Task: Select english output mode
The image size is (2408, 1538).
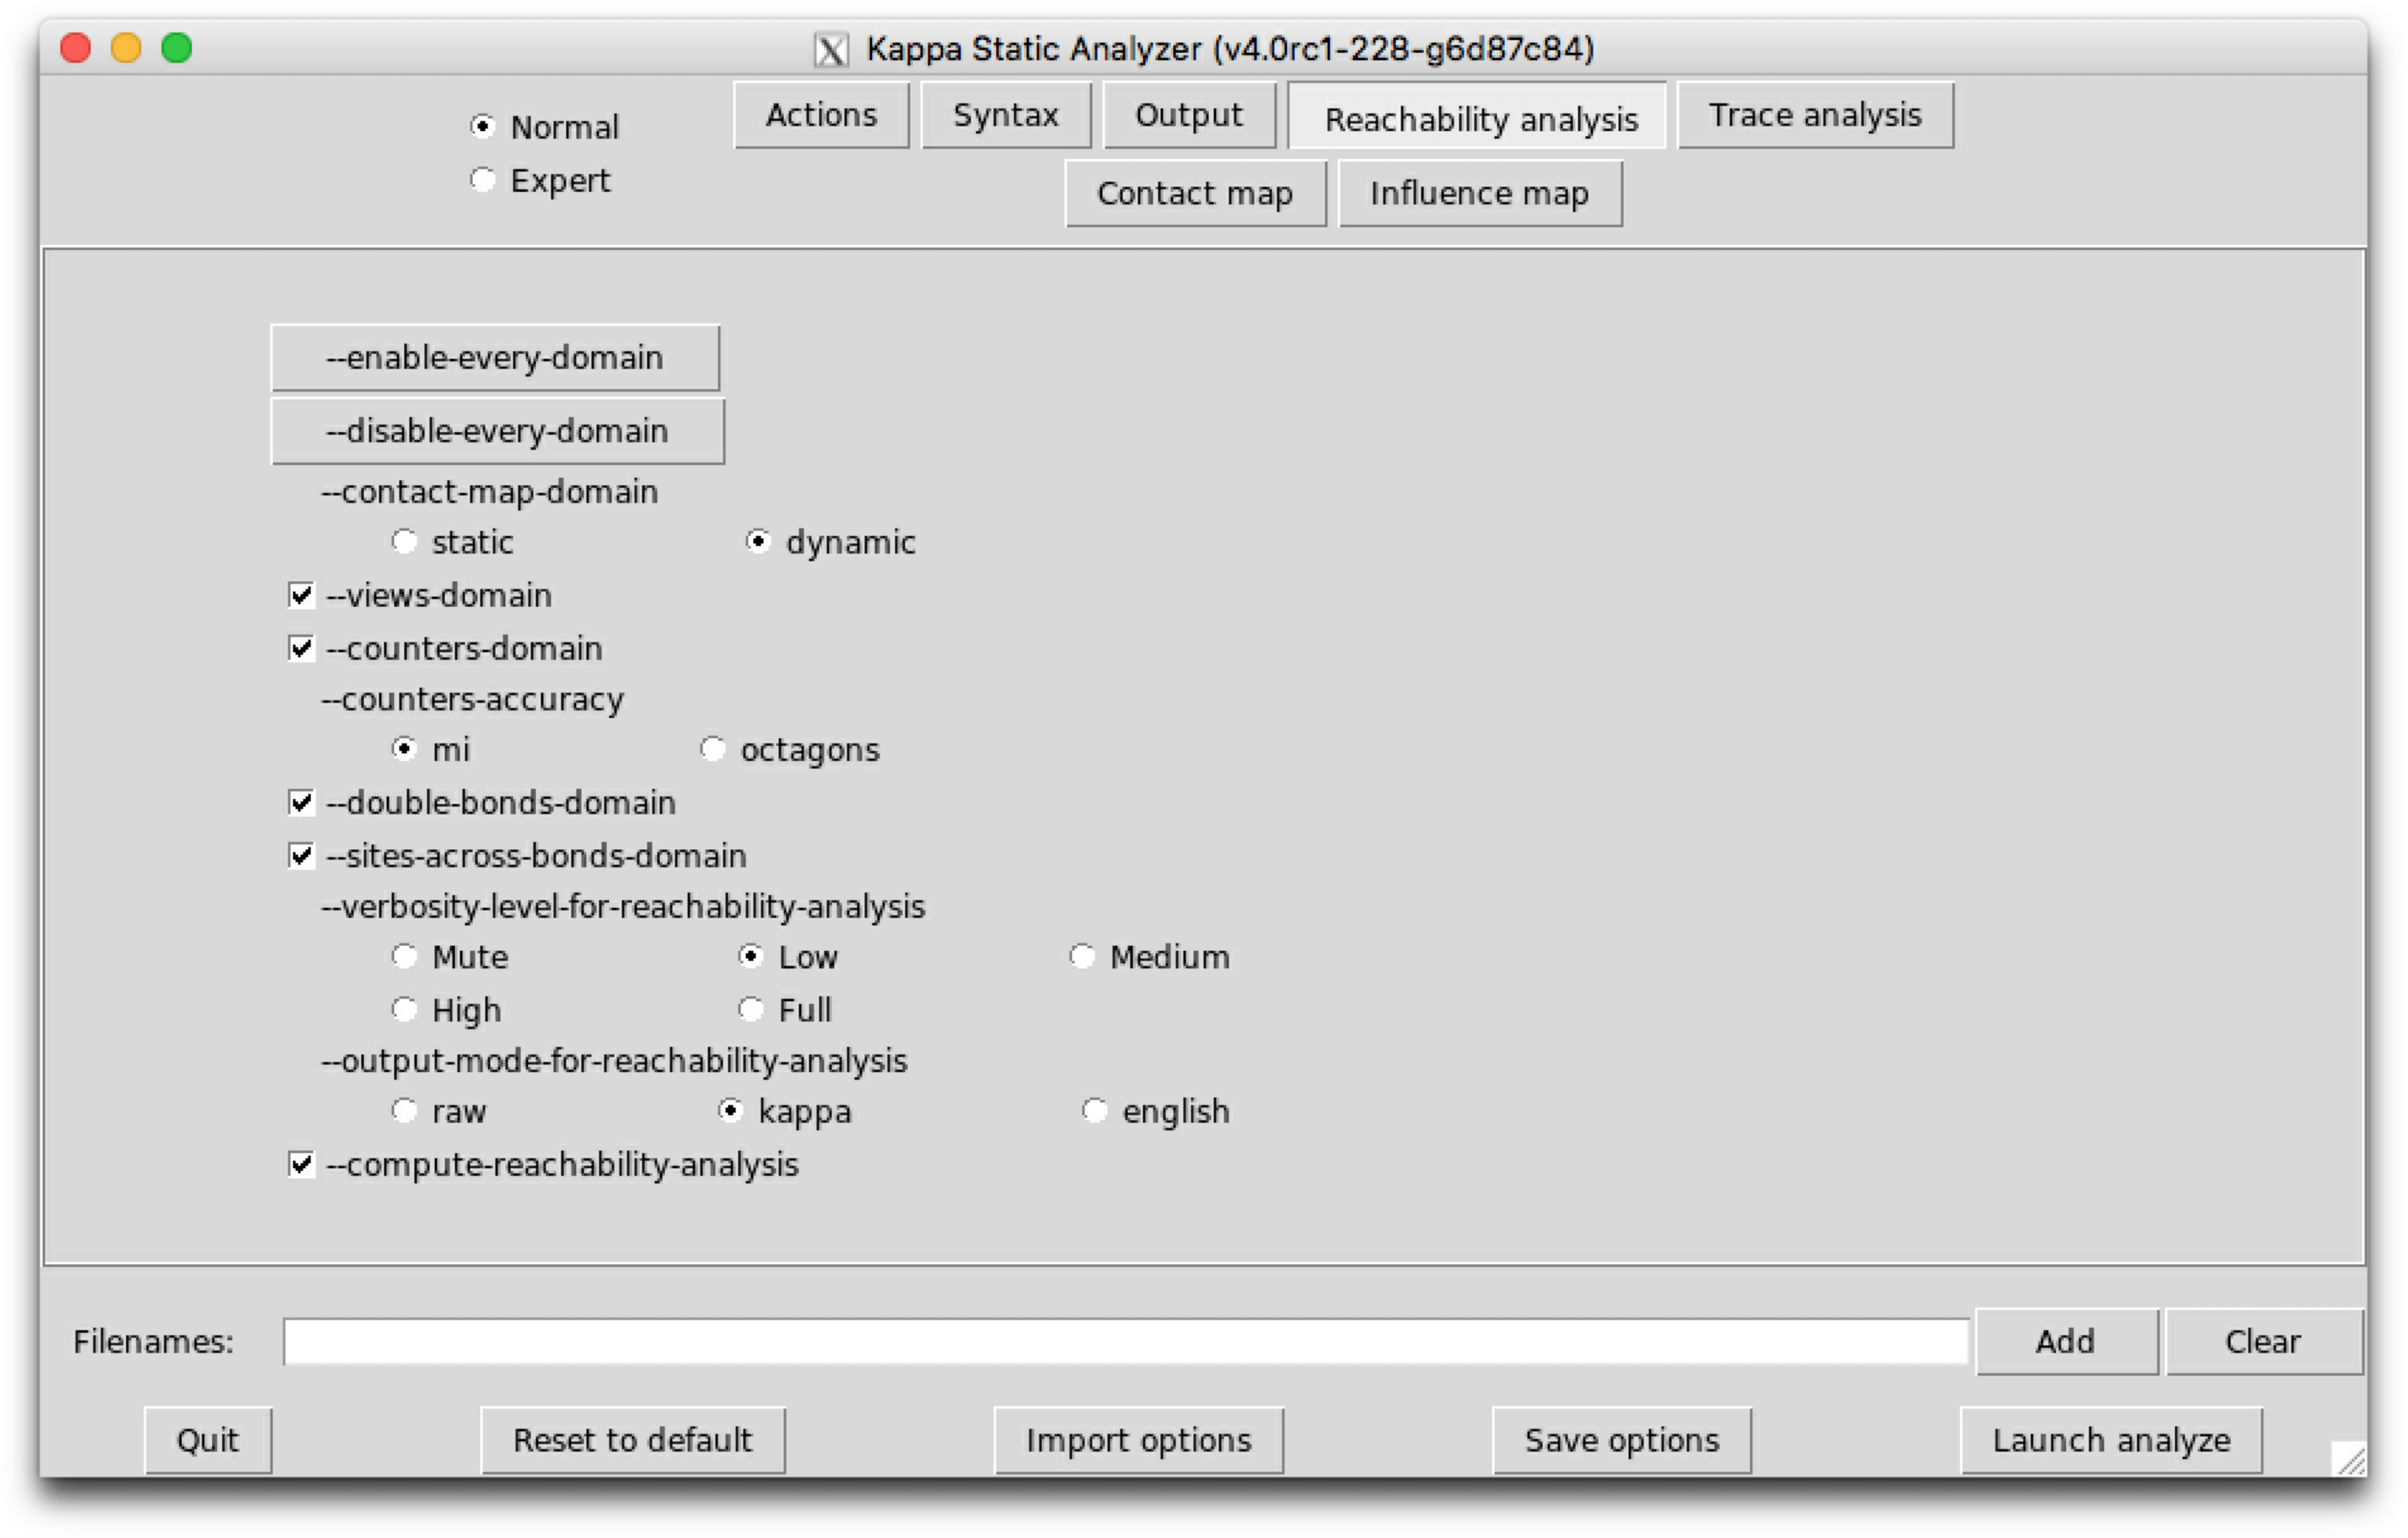Action: tap(1095, 1111)
